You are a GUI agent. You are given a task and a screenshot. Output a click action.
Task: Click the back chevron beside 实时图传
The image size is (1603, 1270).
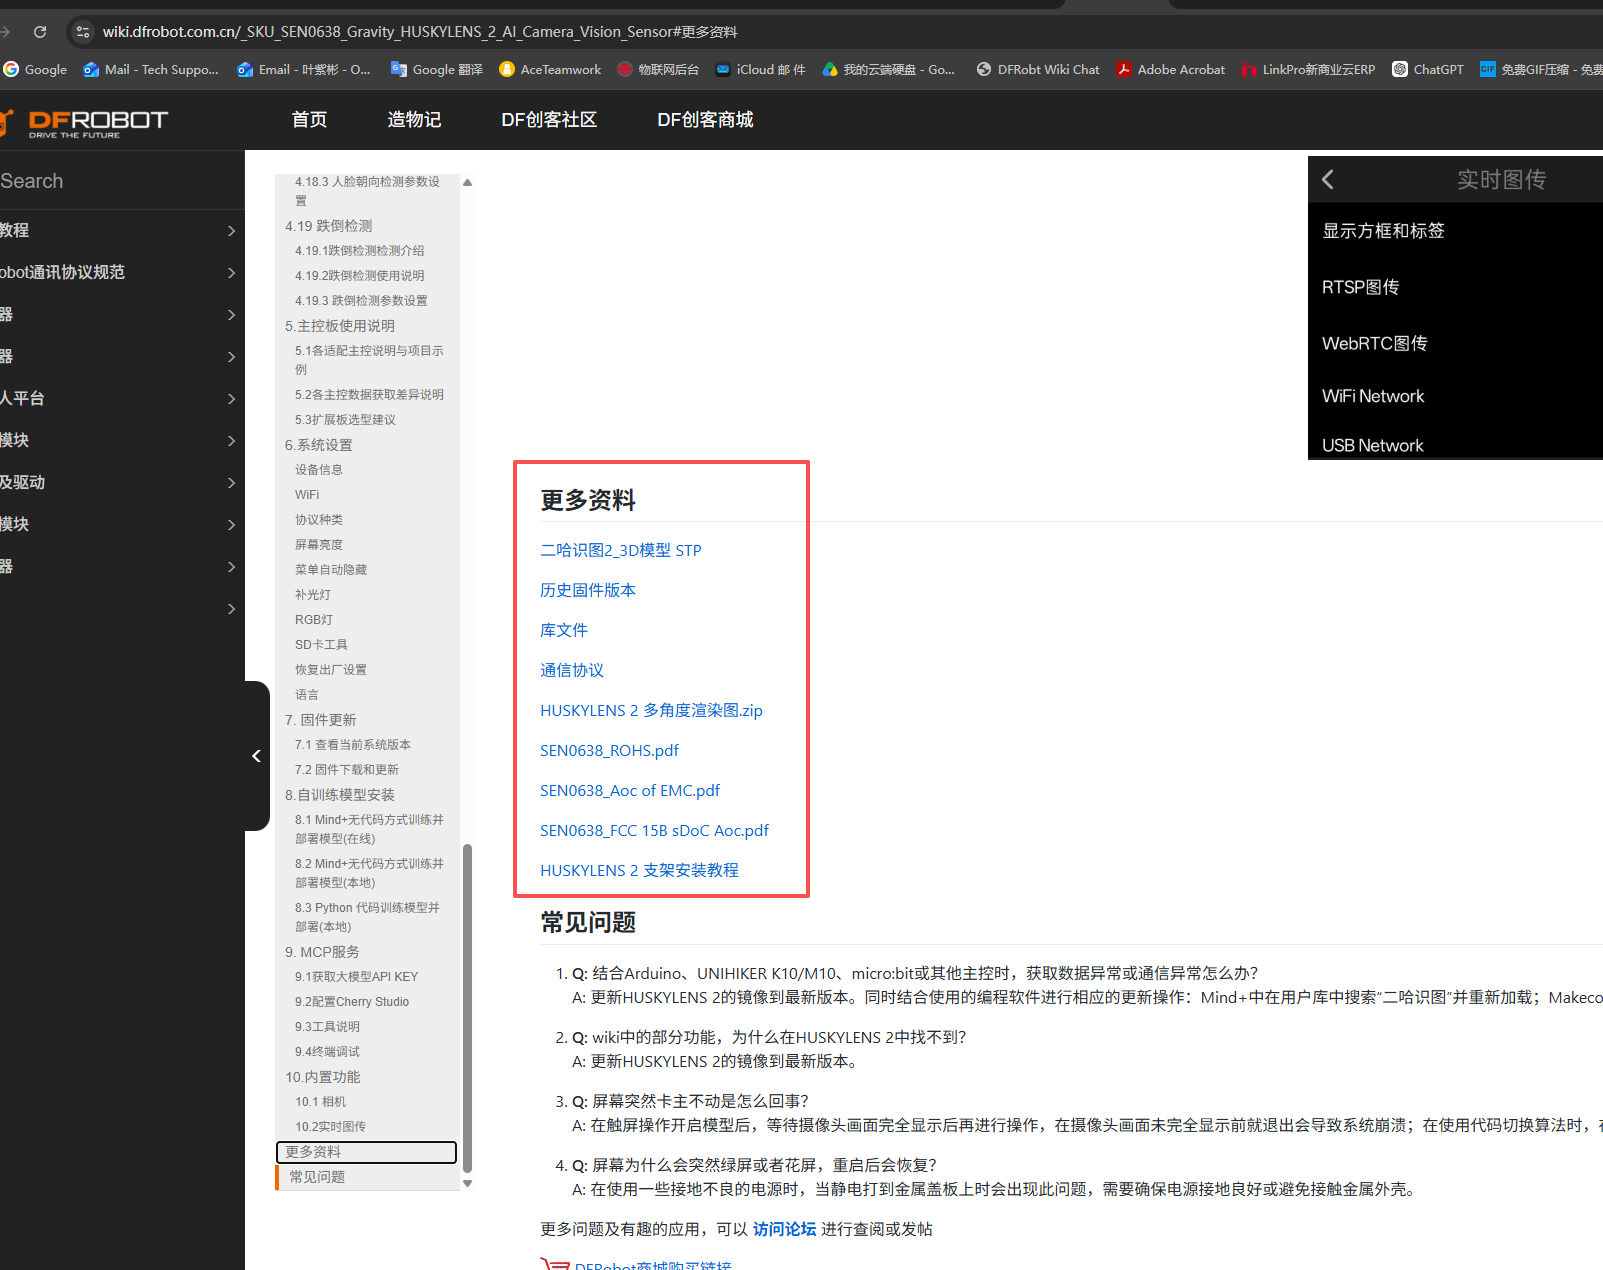point(1328,180)
